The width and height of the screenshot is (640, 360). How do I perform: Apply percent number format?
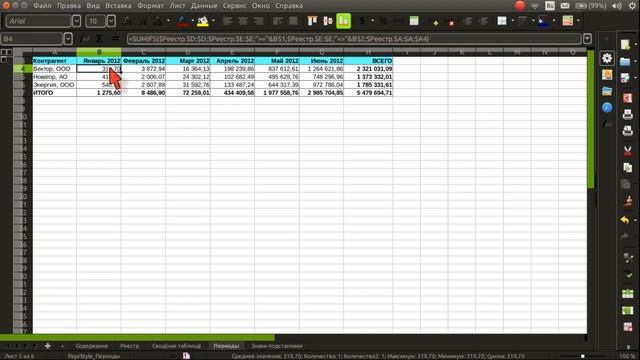(383, 21)
